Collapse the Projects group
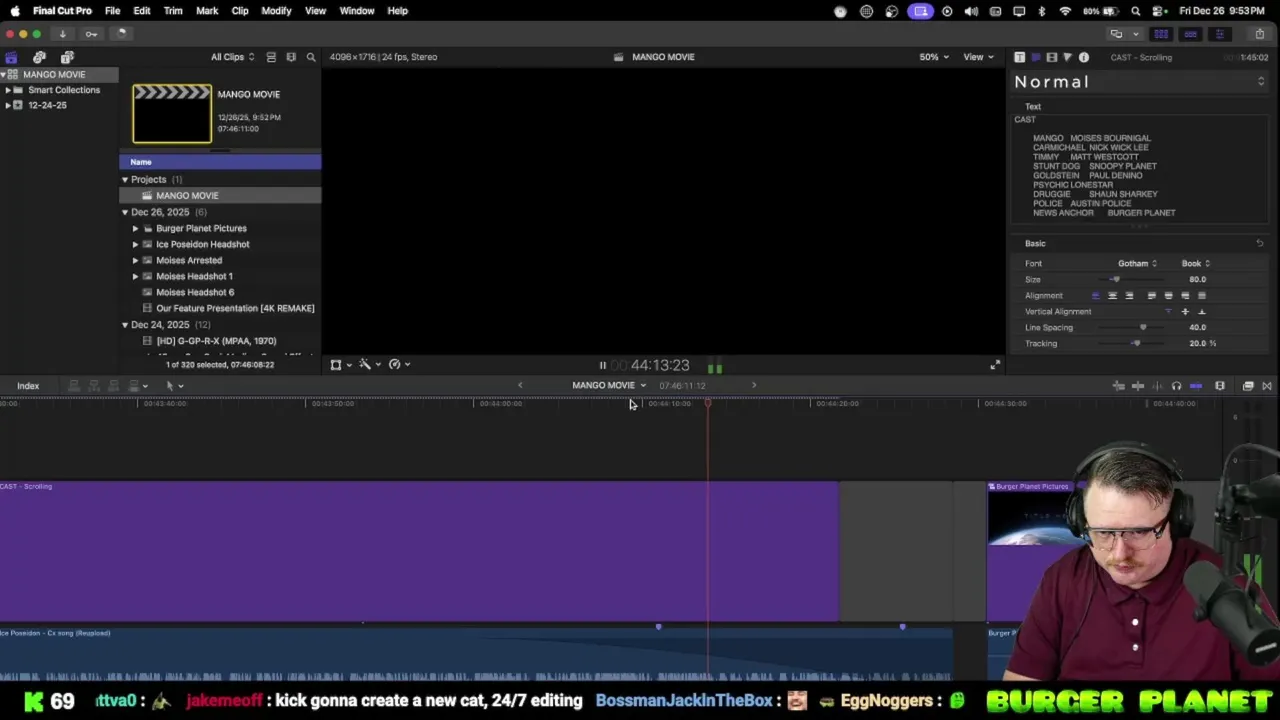The image size is (1280, 720). click(125, 180)
